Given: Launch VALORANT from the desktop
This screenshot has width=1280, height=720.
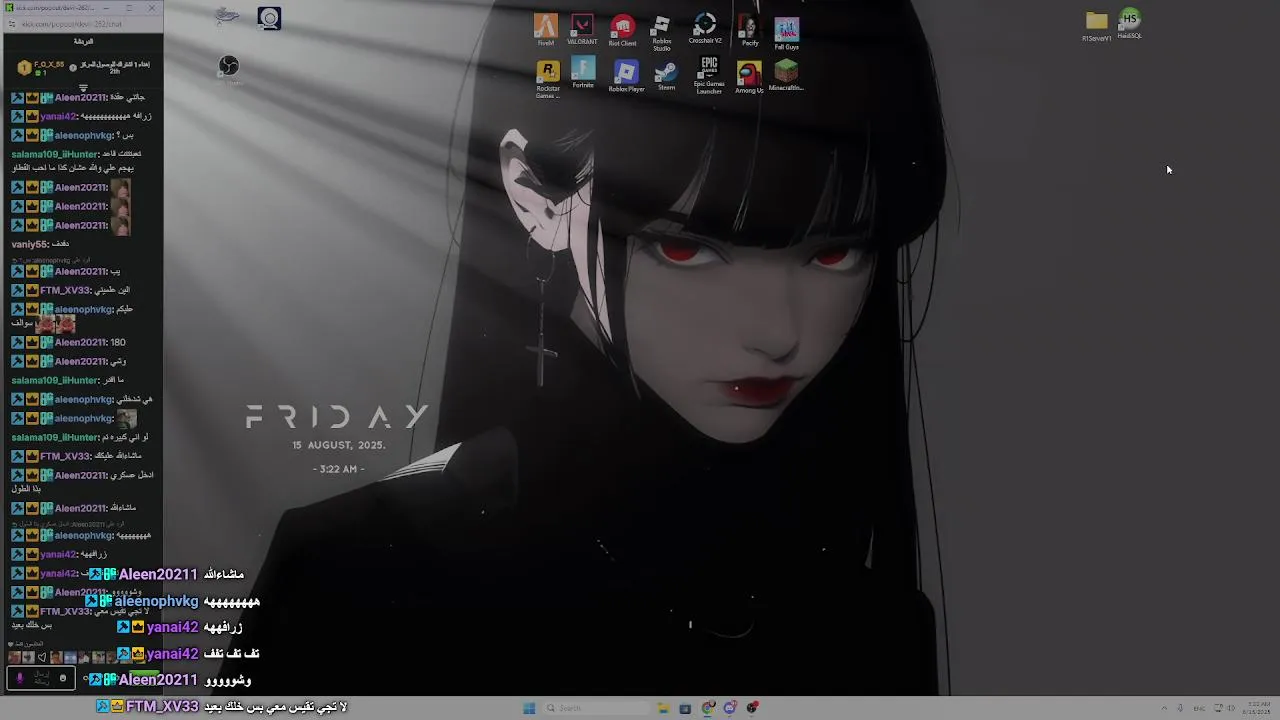Looking at the screenshot, I should [x=582, y=30].
